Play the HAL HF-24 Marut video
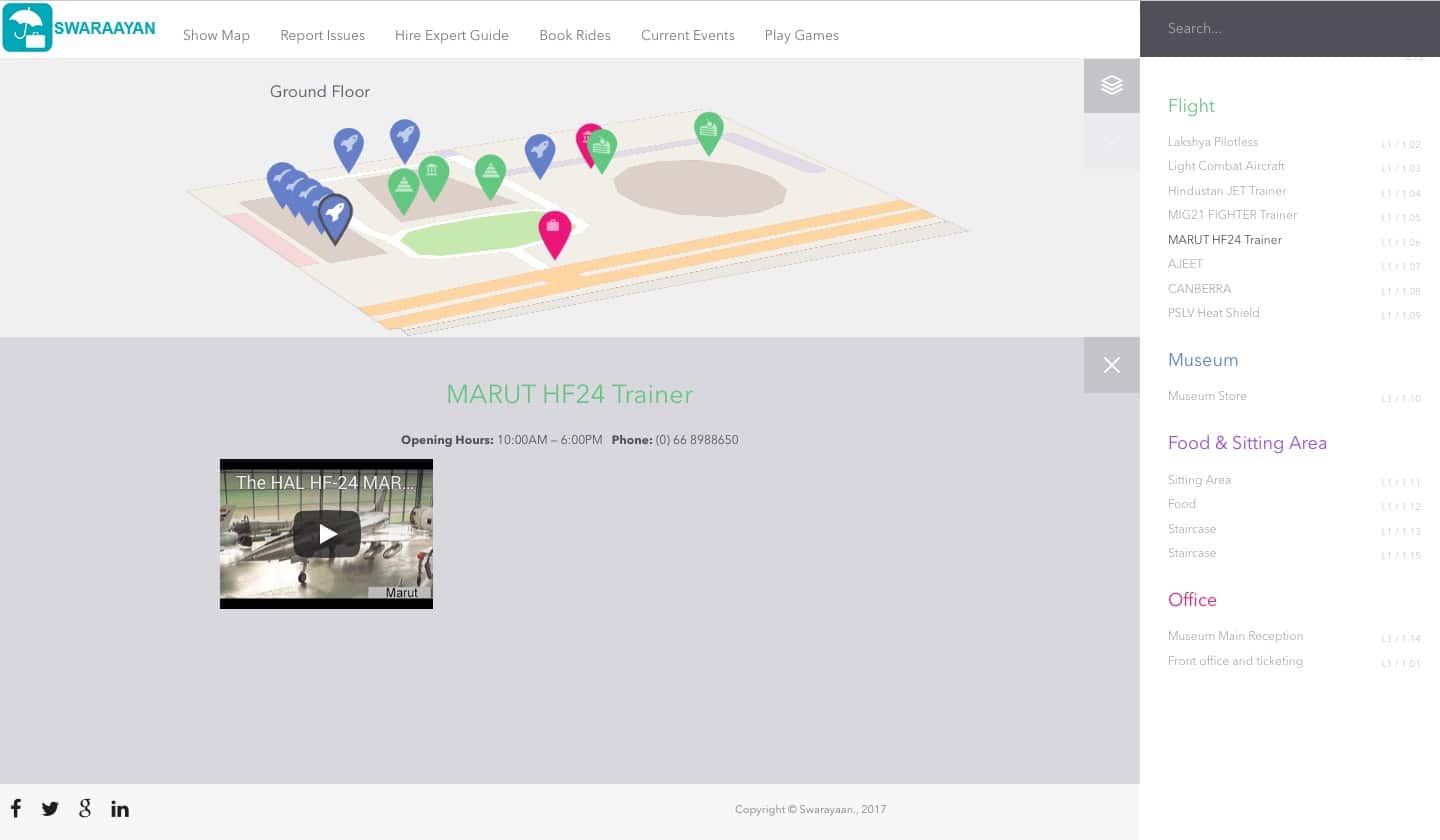Viewport: 1440px width, 840px height. point(327,534)
